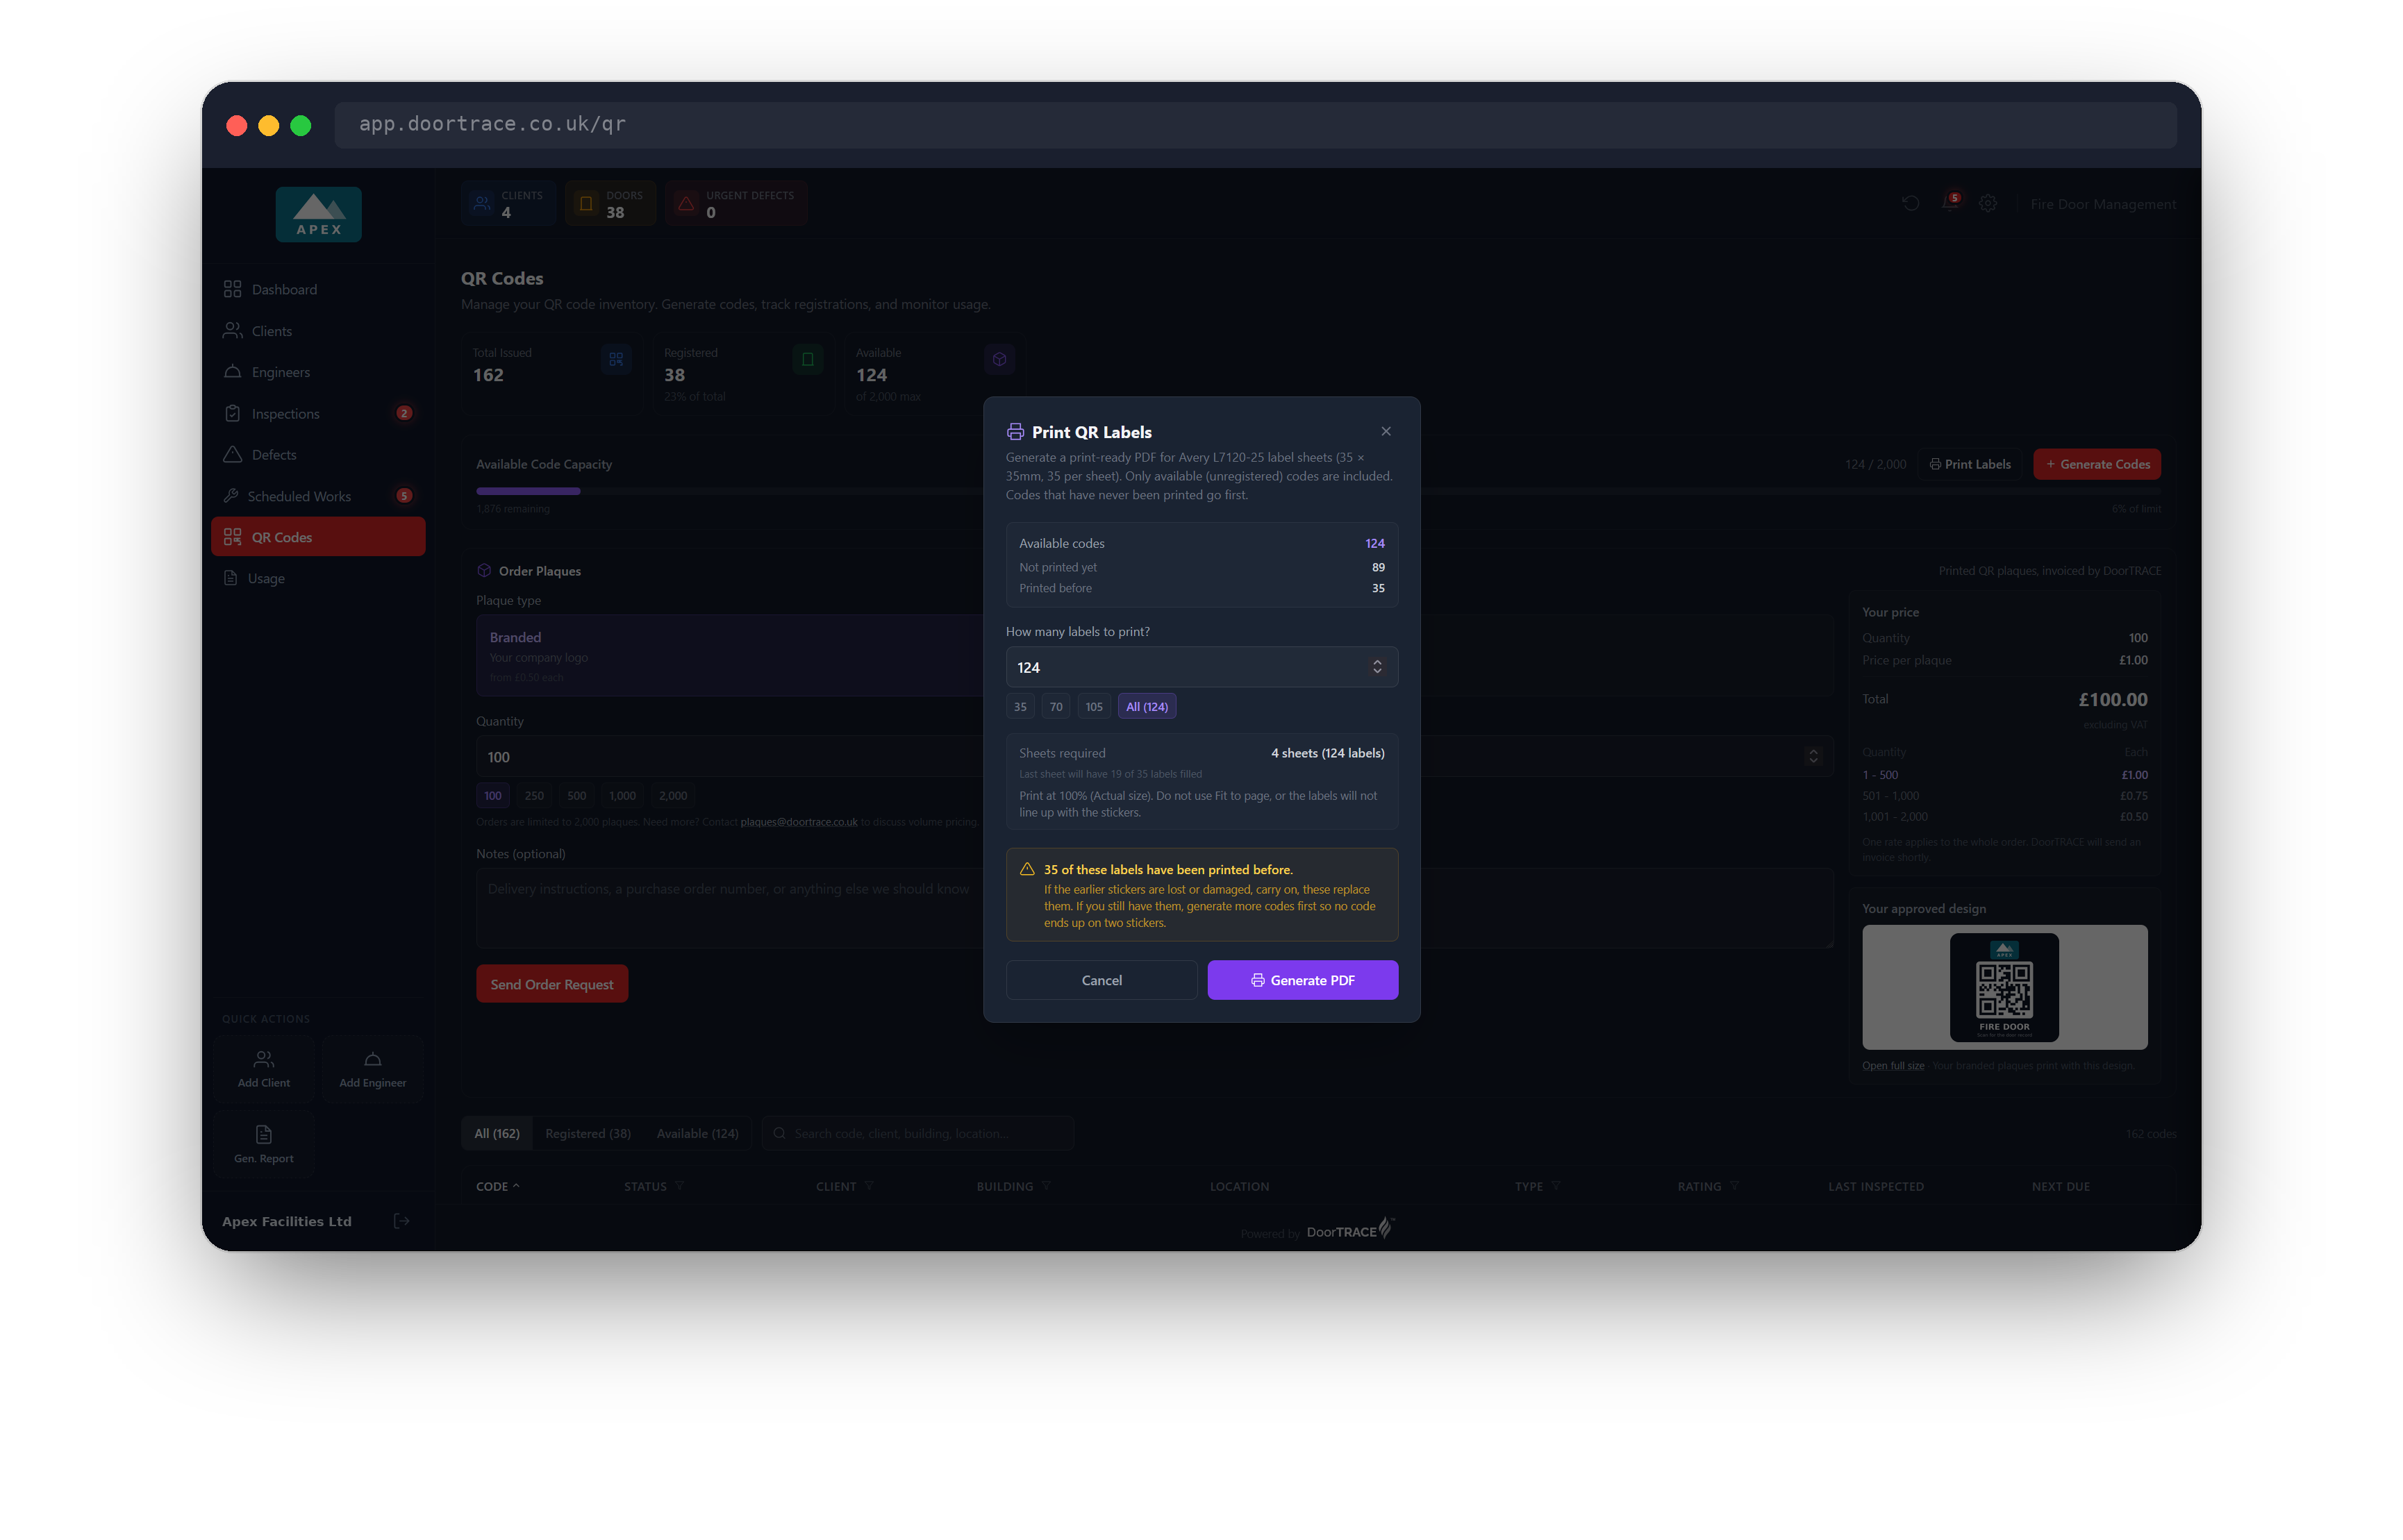This screenshot has height=1540, width=2403.
Task: Click the QR Codes sidebar grid icon
Action: pos(232,537)
